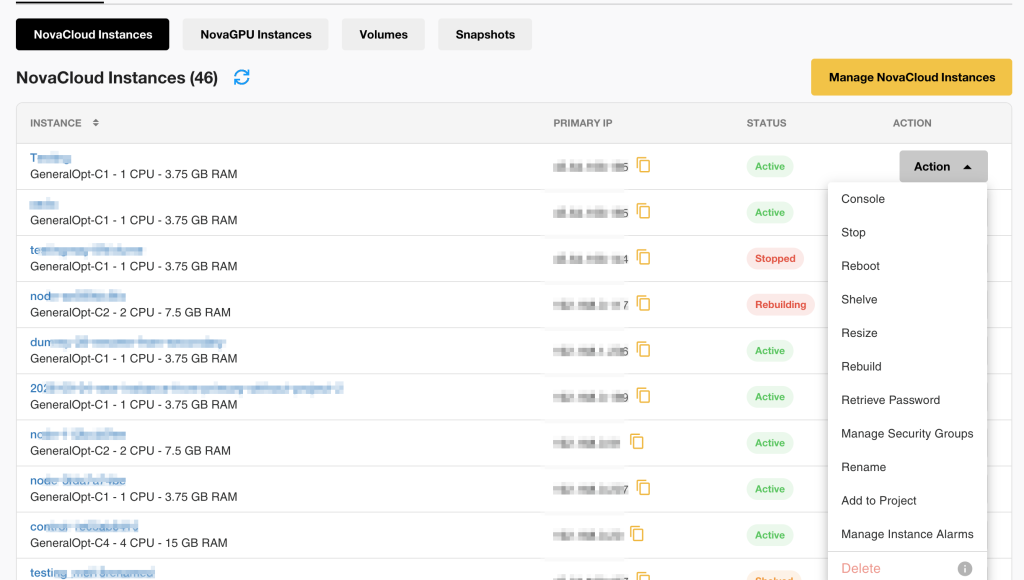The image size is (1024, 580).
Task: Choose Console from the Action menu
Action: coord(863,199)
